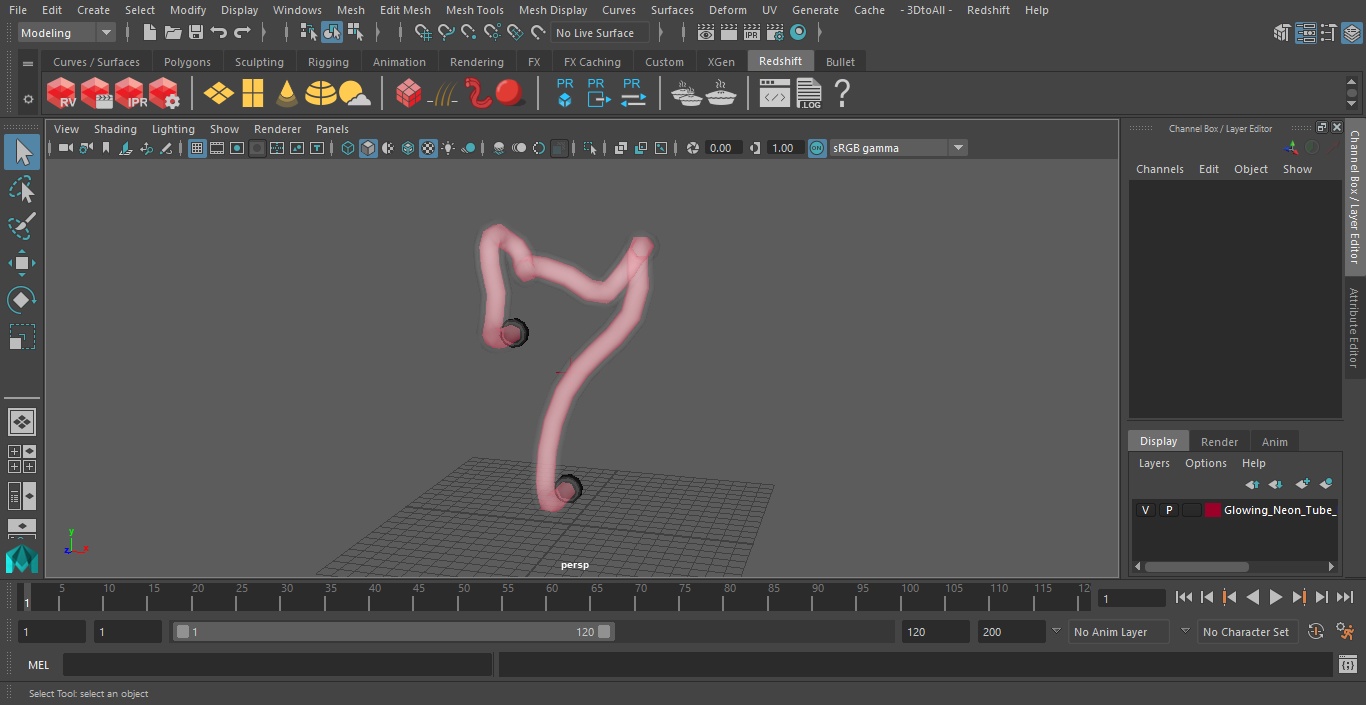Click the MEL command input field
Image resolution: width=1366 pixels, height=705 pixels.
[x=277, y=665]
